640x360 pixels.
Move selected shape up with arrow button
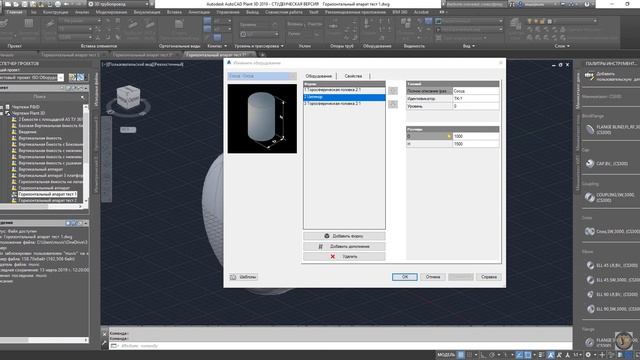393,91
